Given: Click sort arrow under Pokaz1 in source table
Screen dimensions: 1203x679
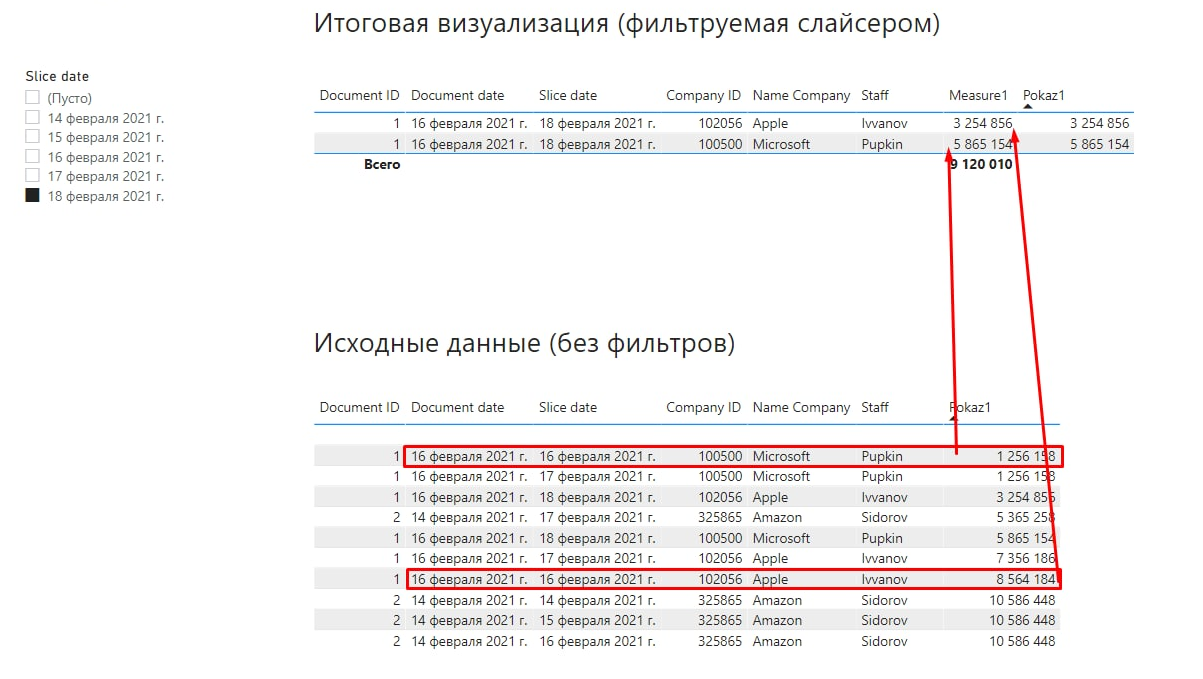Looking at the screenshot, I should pyautogui.click(x=954, y=418).
